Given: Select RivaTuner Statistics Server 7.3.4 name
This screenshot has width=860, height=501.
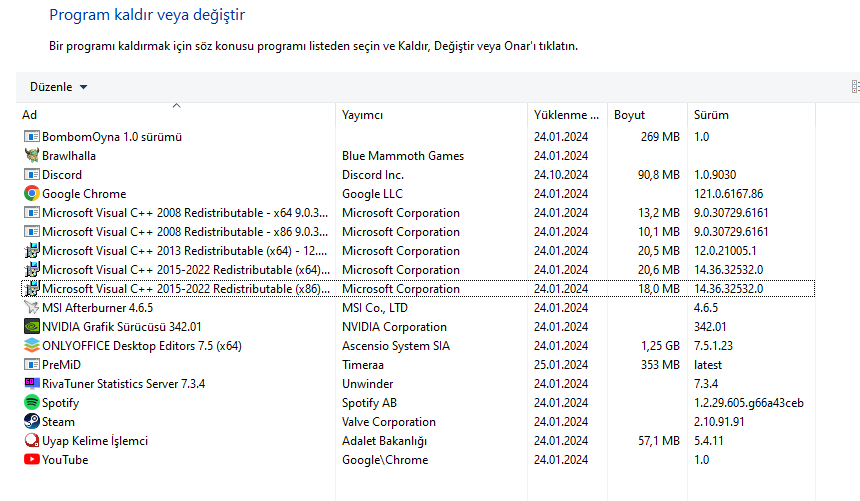Looking at the screenshot, I should coord(123,384).
